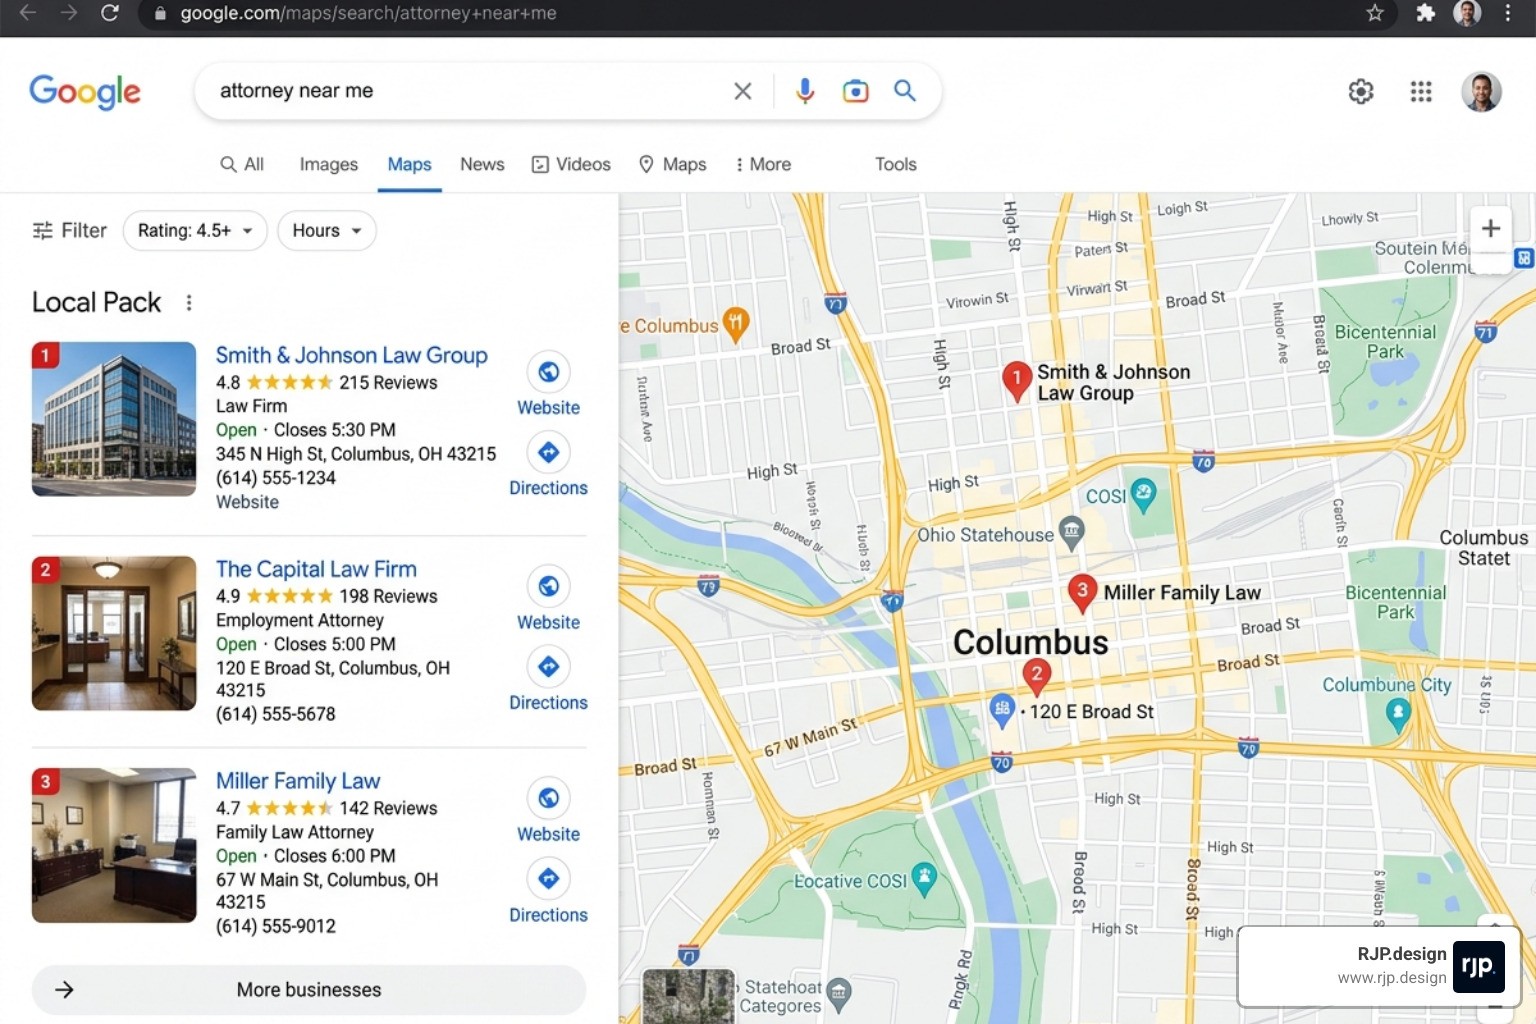Click the Google logo
This screenshot has width=1536, height=1024.
[85, 91]
